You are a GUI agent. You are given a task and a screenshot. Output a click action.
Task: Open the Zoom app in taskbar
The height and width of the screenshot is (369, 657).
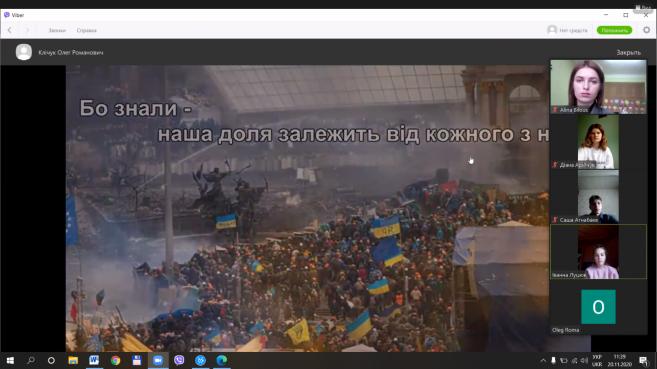(158, 360)
